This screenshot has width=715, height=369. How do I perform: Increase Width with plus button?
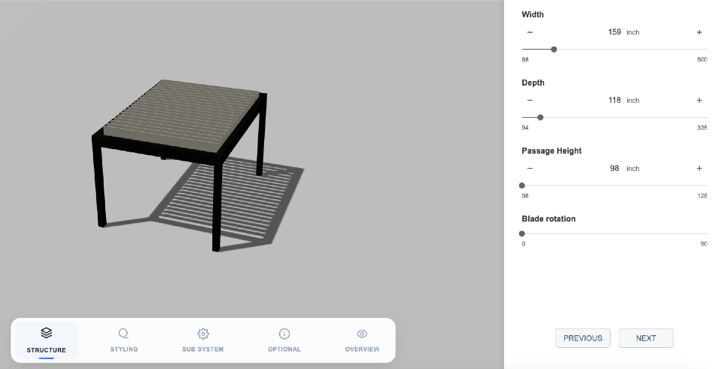pos(699,32)
